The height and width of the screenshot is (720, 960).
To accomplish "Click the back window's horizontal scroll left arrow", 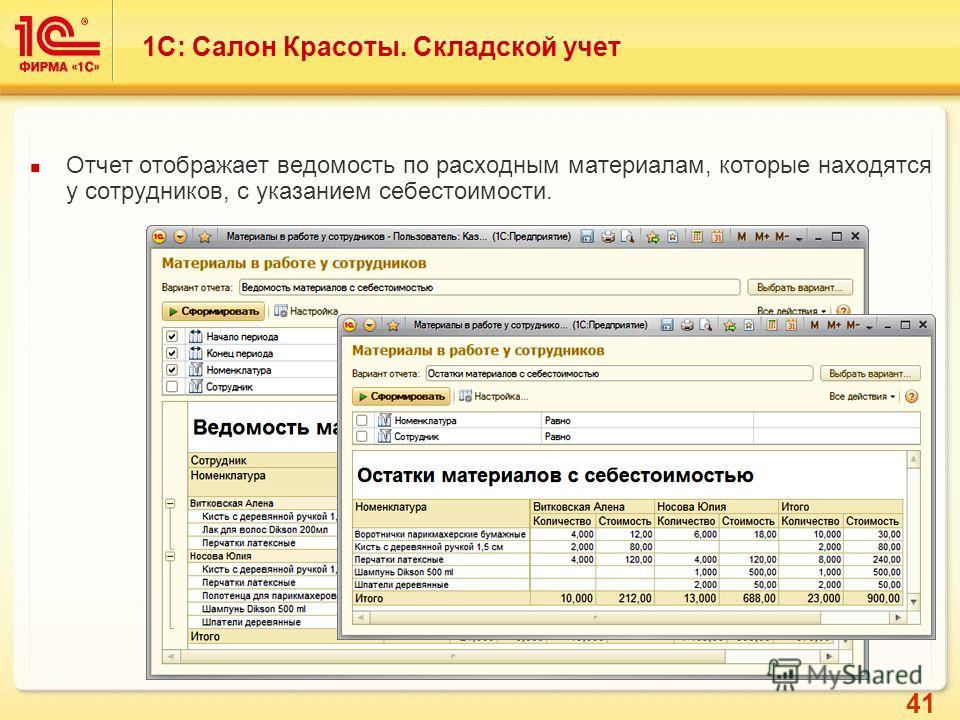I will click(x=171, y=656).
